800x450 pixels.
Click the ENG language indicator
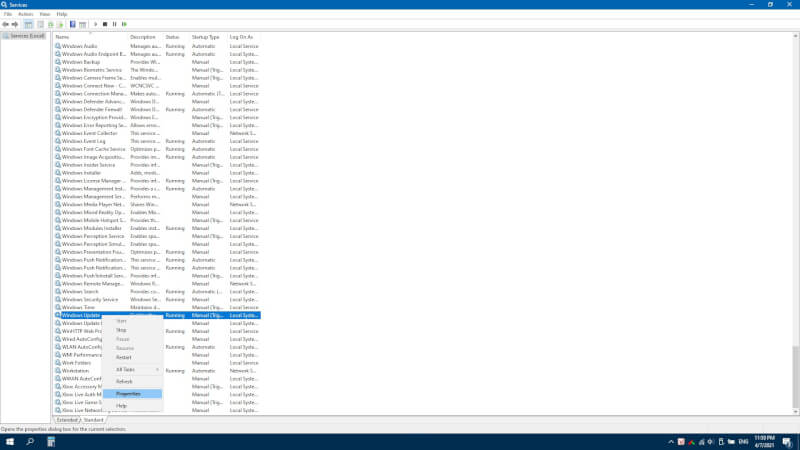click(x=743, y=442)
